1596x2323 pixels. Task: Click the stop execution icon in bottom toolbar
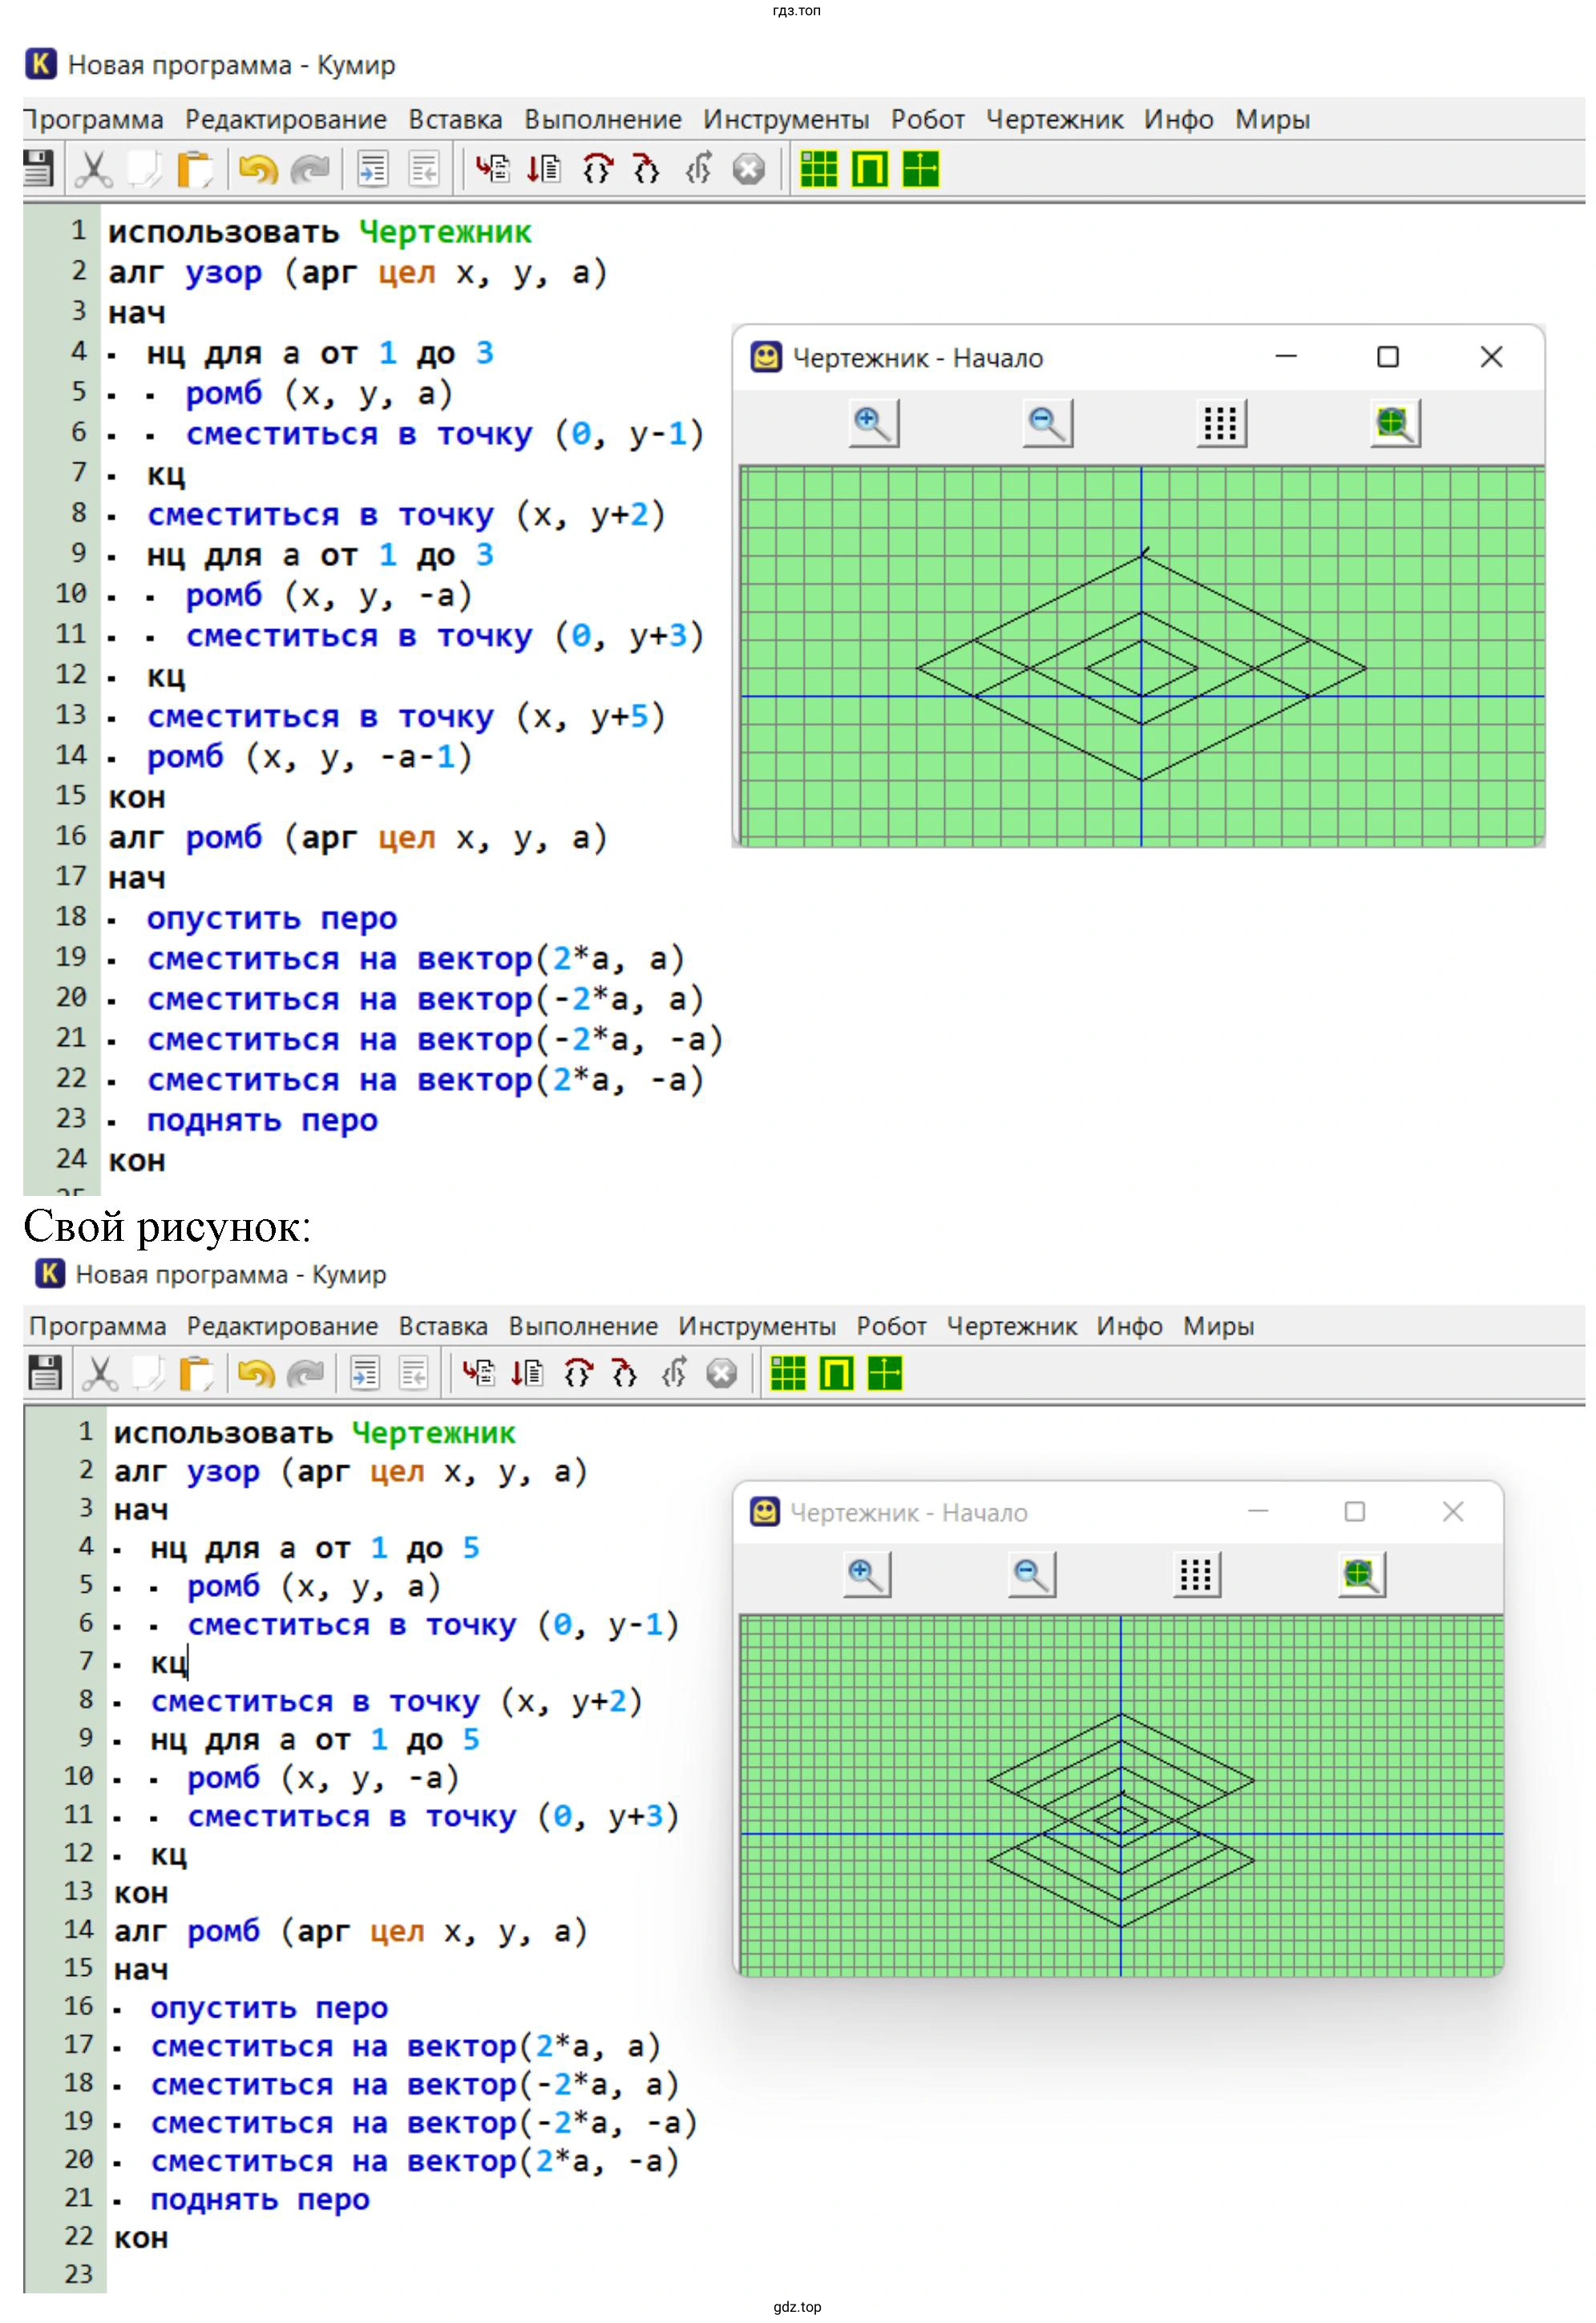pos(721,1374)
